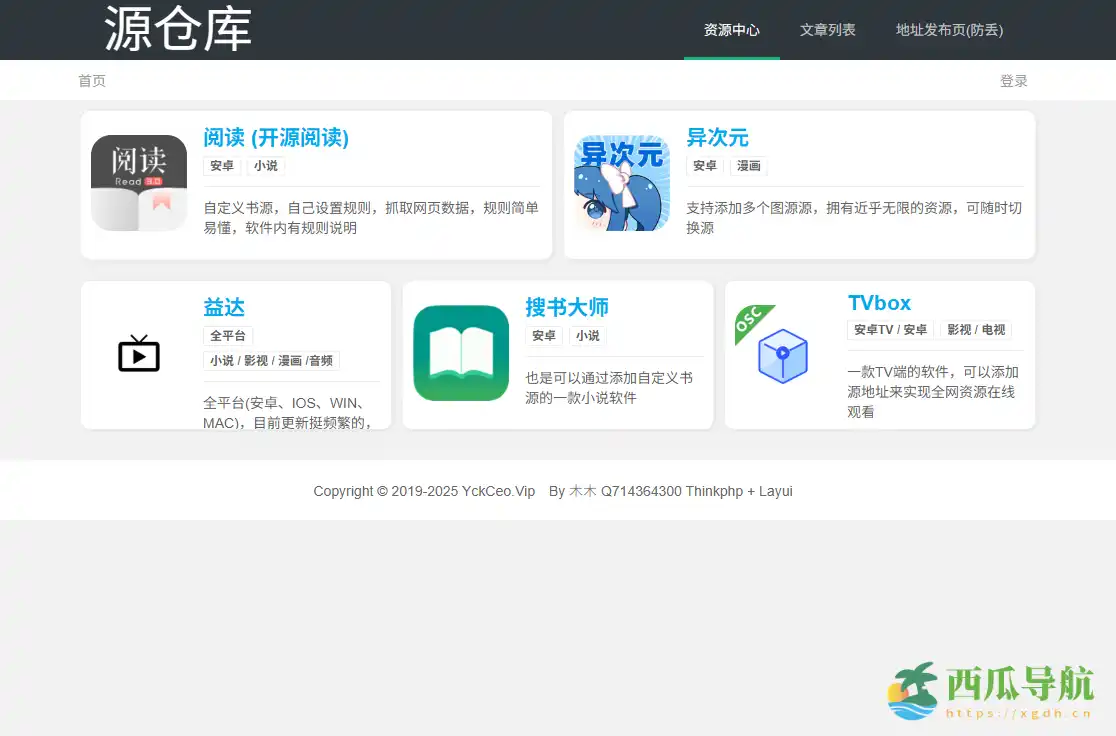Click the 漫画 tag under 异次元

(x=748, y=165)
